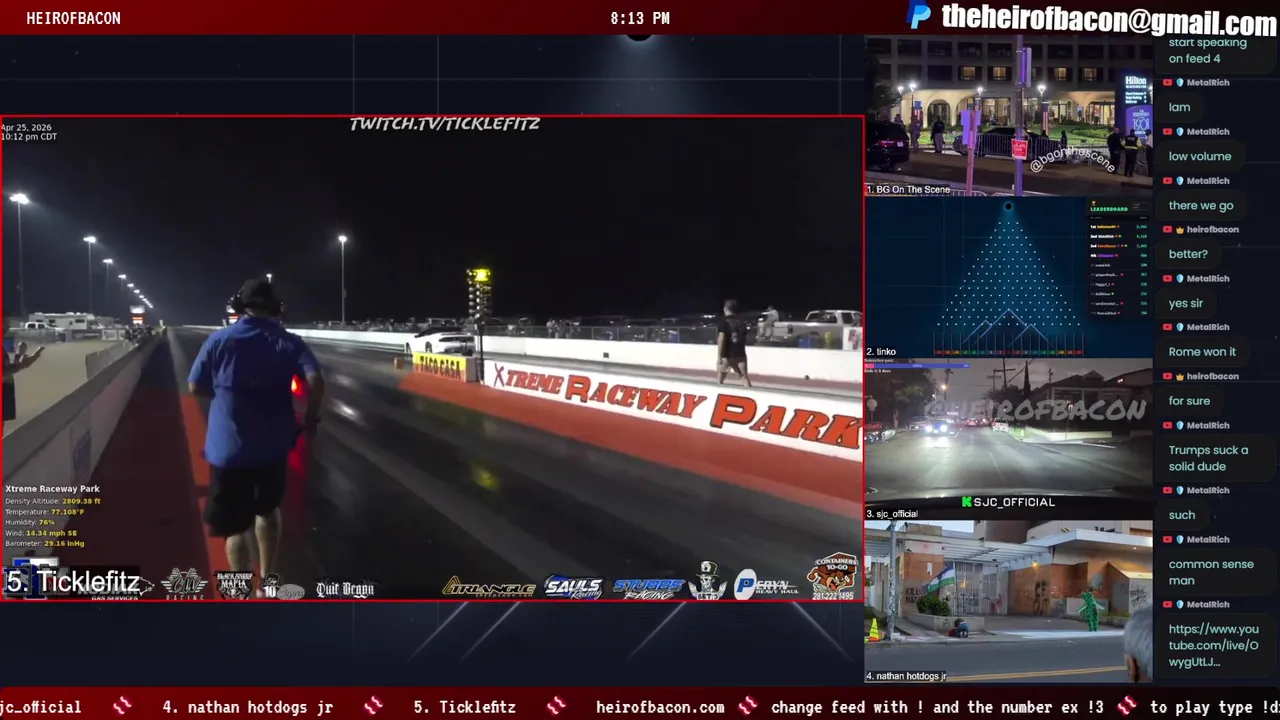This screenshot has height=720, width=1280.
Task: Click the bacon icon before 'heirofbacon.com' in ticker
Action: pos(556,706)
